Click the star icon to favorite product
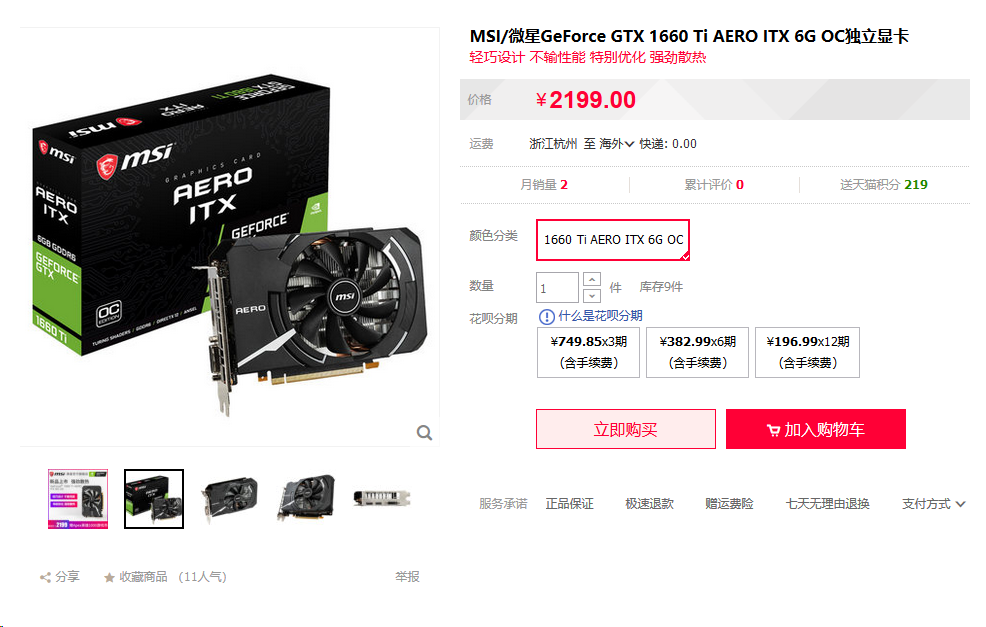This screenshot has height=627, width=986. point(109,577)
